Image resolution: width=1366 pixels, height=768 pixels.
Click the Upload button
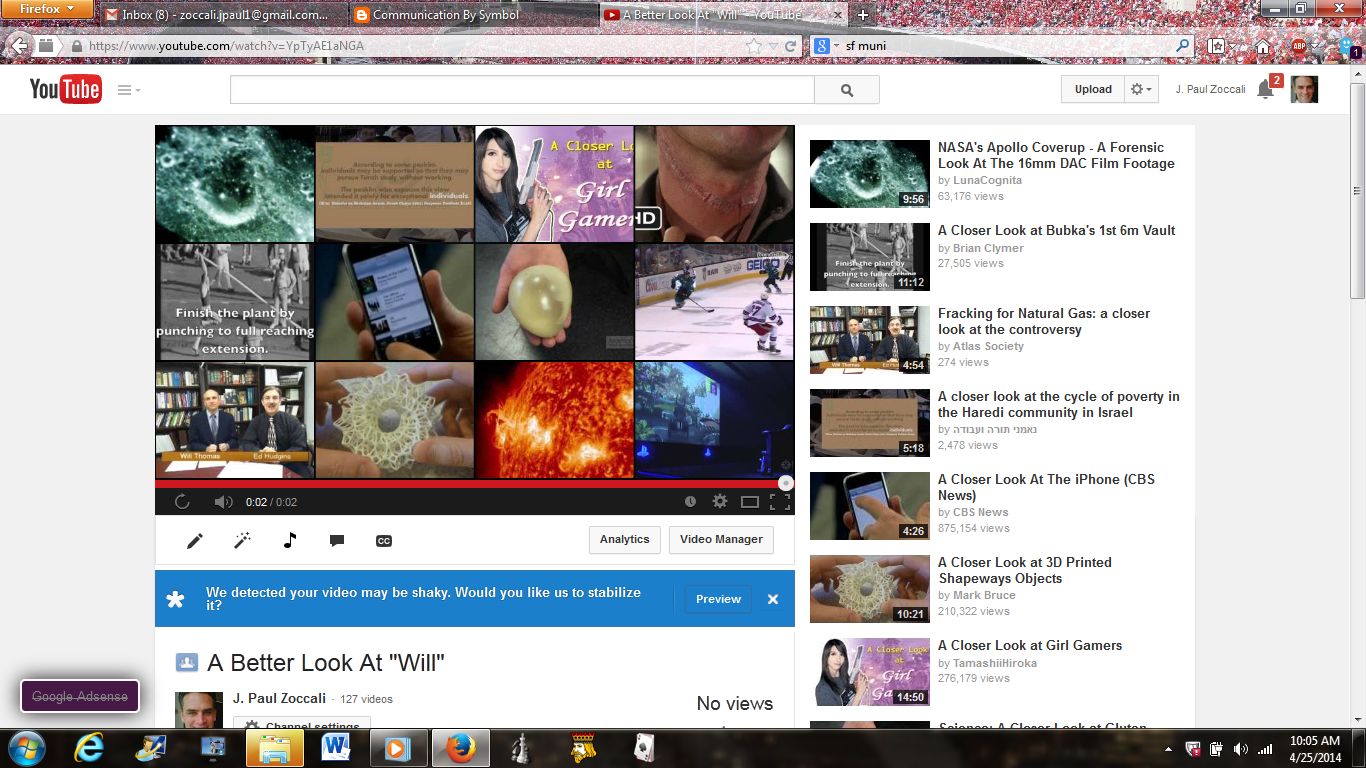1093,89
